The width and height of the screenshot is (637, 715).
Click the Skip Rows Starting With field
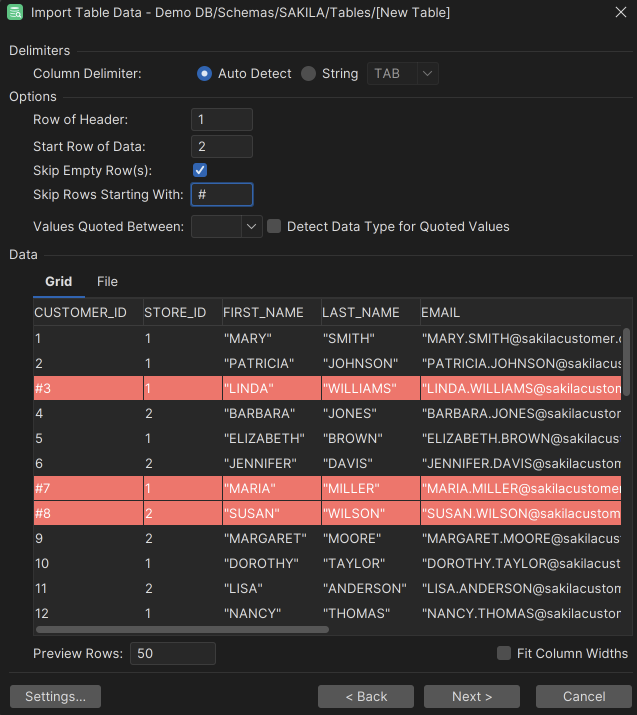221,195
